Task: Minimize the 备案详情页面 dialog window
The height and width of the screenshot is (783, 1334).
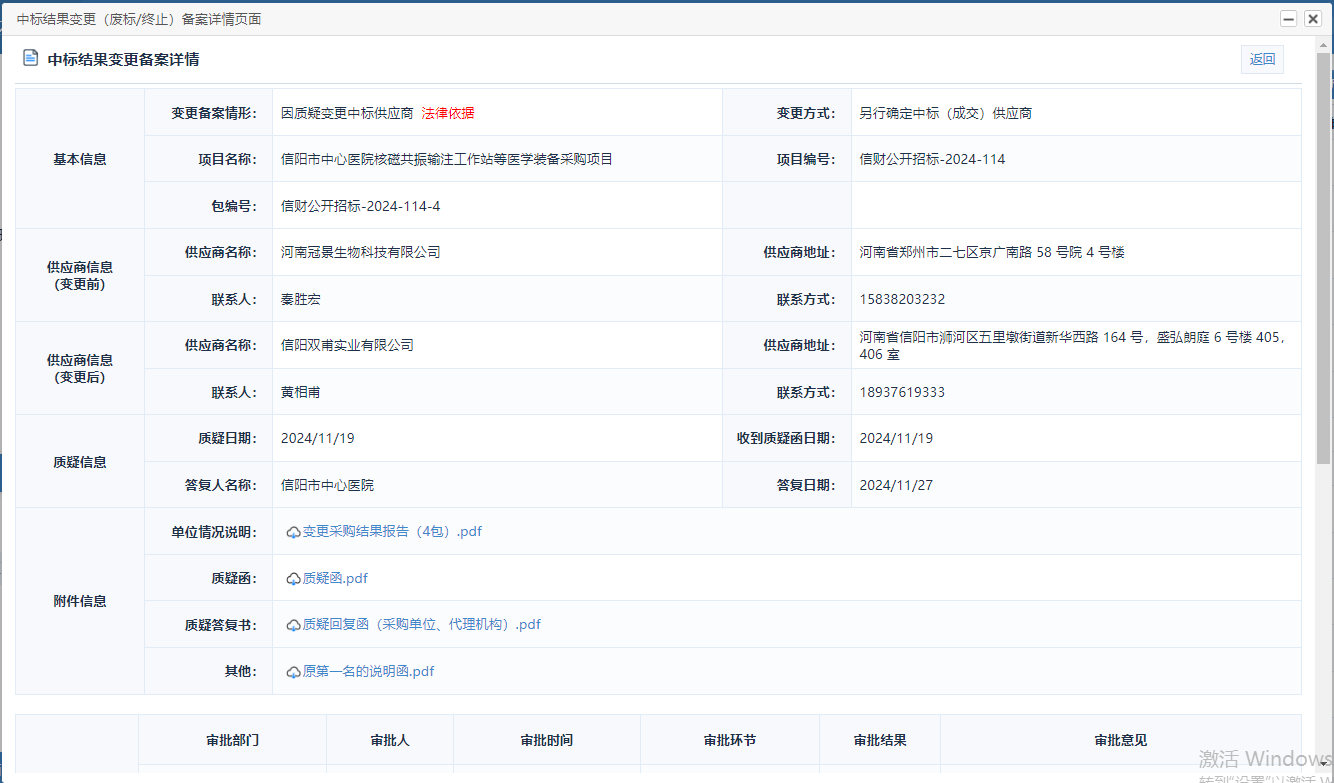Action: (1289, 19)
